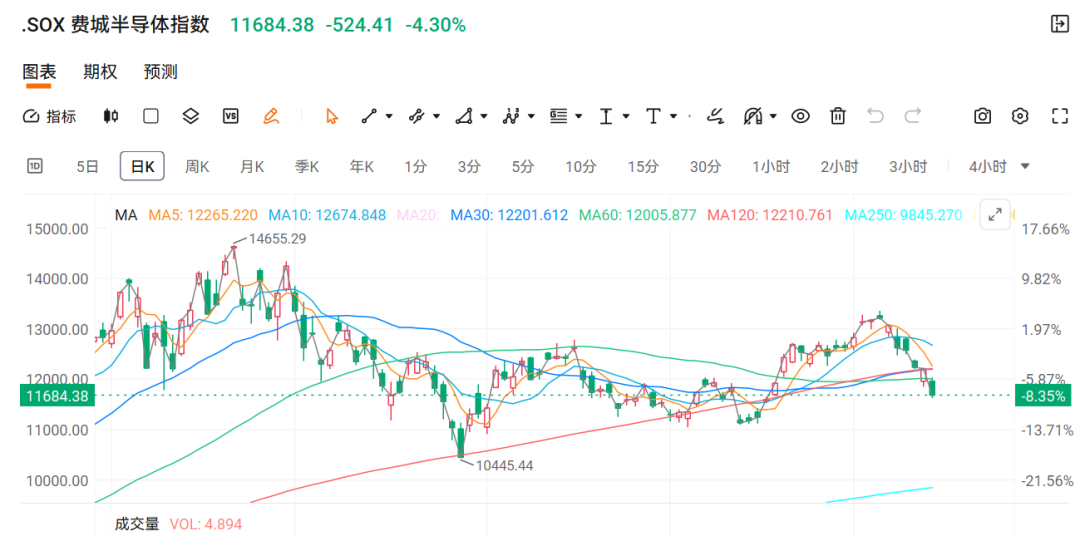Screen dimensions: 1080x536
Task: Open the VS compare icon
Action: point(231,116)
